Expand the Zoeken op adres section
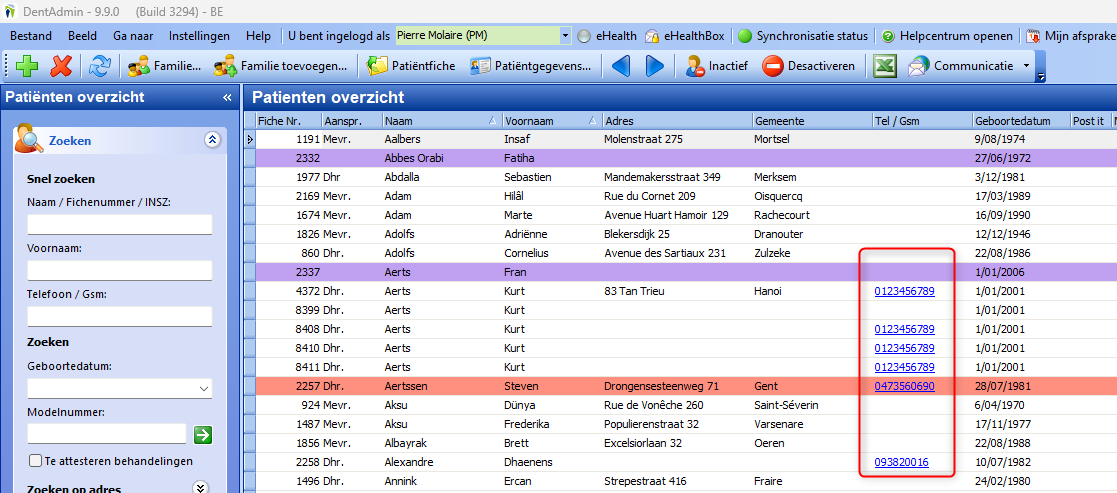 click(x=200, y=488)
